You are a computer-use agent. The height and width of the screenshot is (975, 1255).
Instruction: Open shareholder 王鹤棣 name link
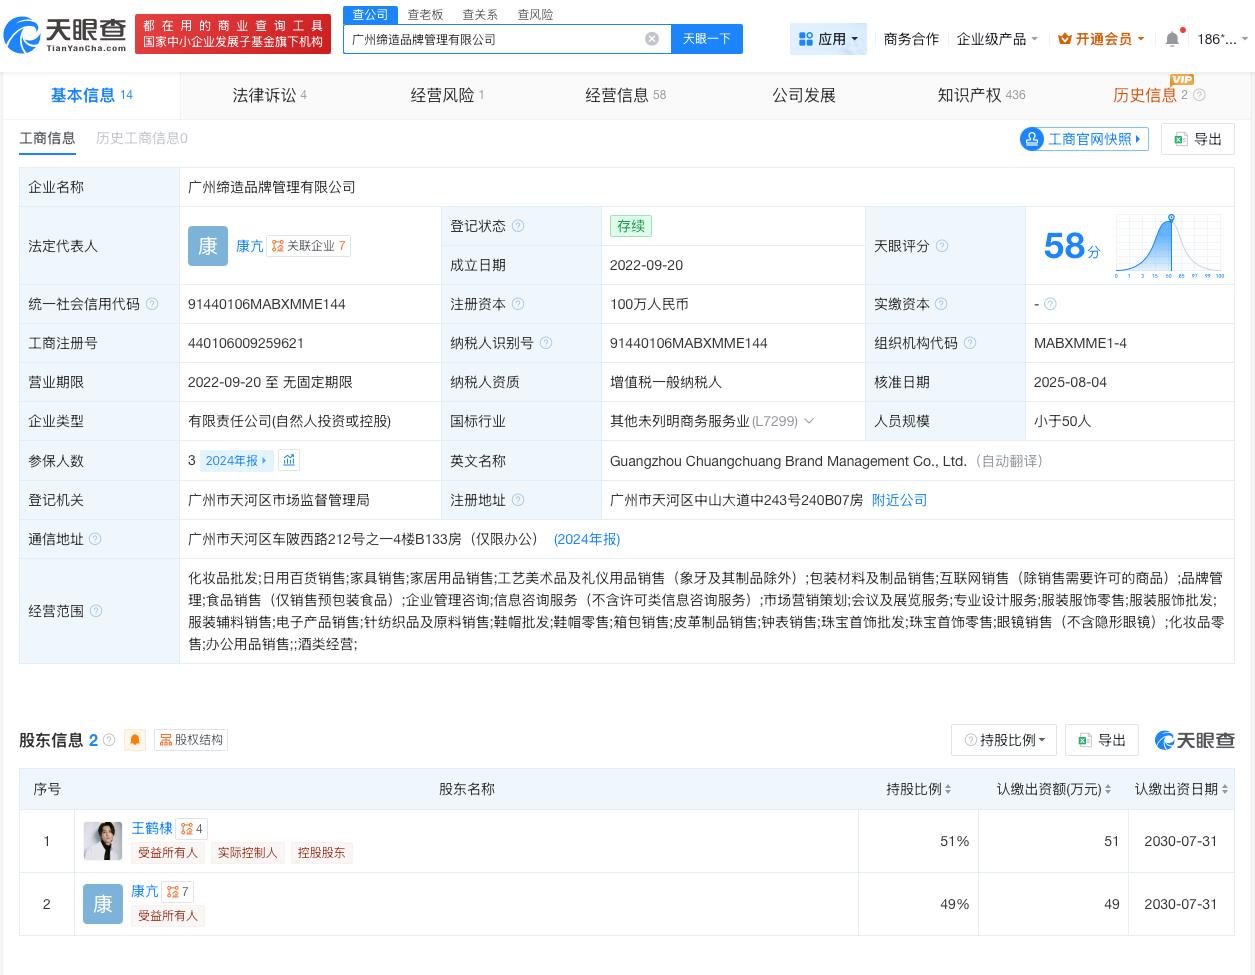click(x=152, y=828)
